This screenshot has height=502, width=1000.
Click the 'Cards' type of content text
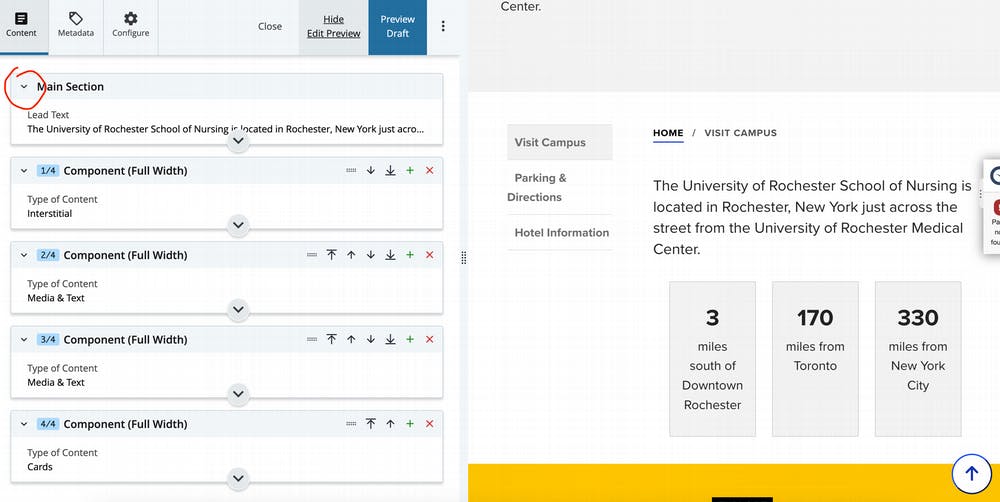coord(40,467)
